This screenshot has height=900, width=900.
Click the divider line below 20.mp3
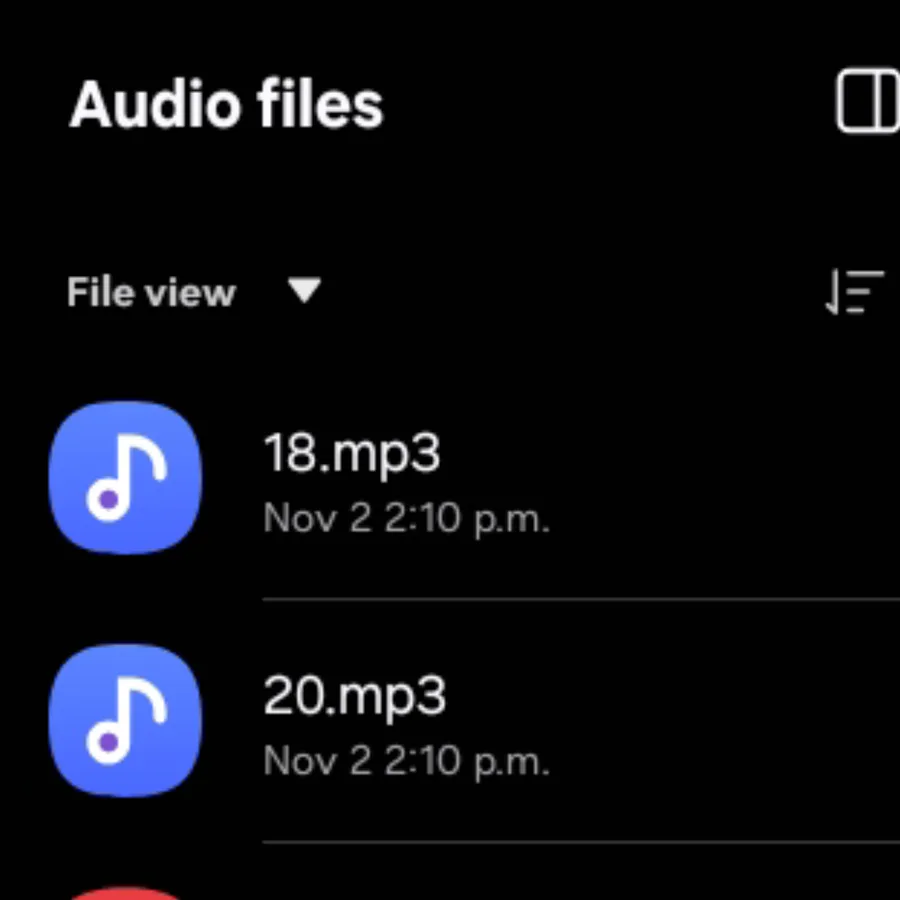580,842
